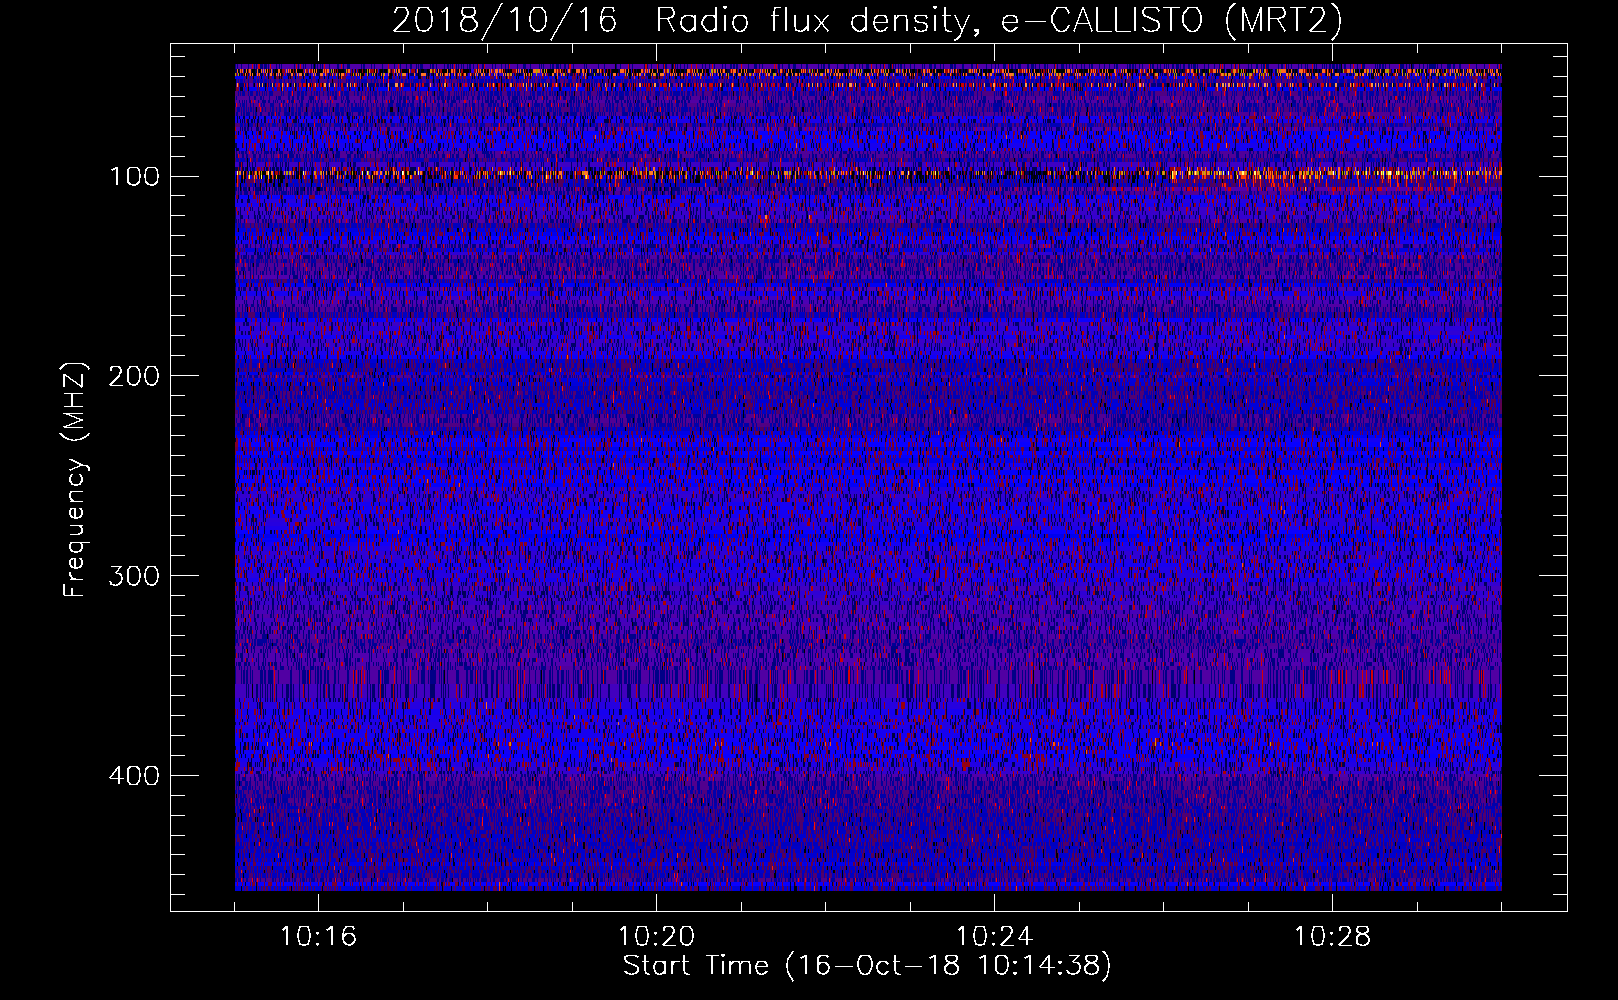Click the bright interference band near 100 MHz
Viewport: 1618px width, 1000px height.
[x=868, y=175]
